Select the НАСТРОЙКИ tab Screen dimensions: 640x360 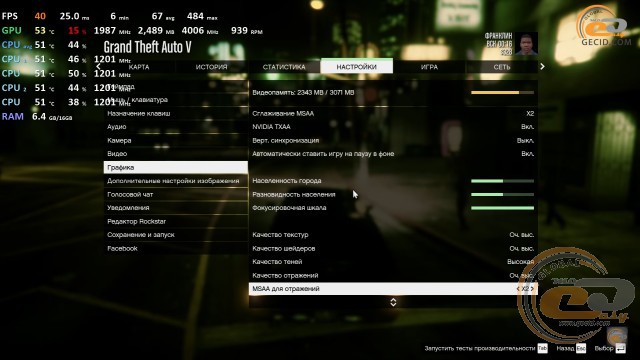(357, 66)
